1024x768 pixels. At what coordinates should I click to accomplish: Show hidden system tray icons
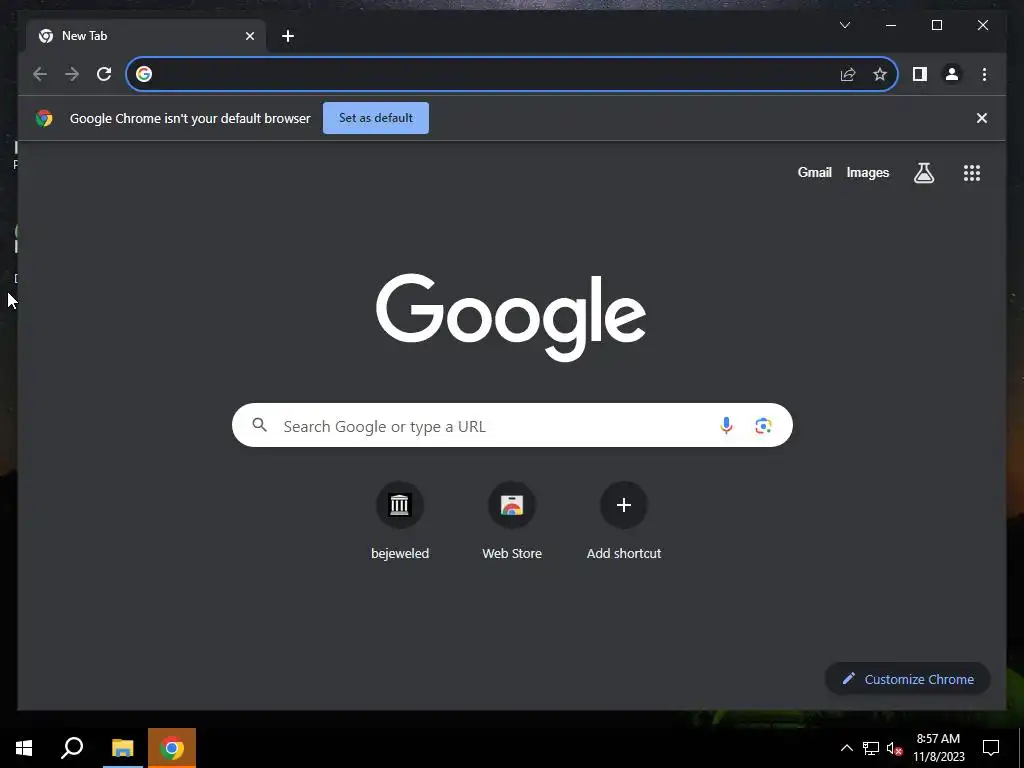[846, 748]
